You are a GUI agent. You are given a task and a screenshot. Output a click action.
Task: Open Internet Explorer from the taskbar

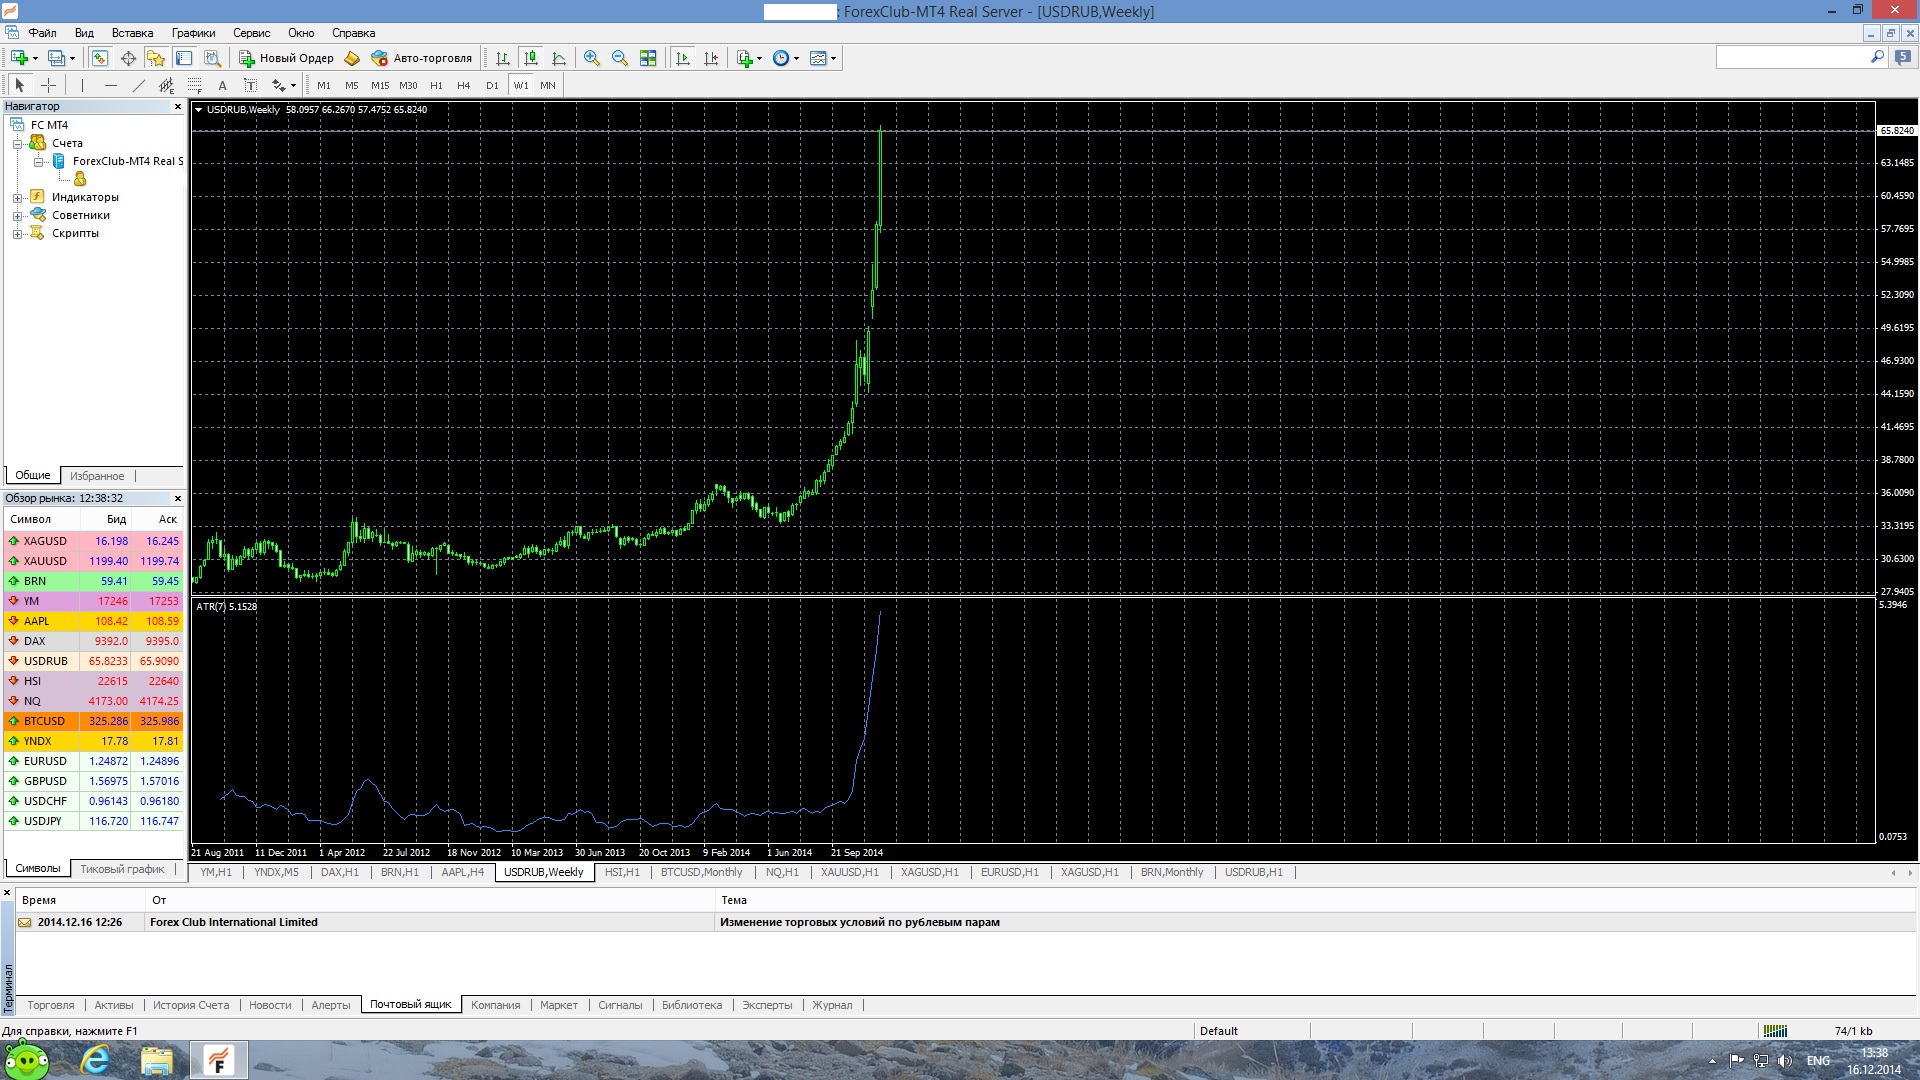(x=95, y=1060)
